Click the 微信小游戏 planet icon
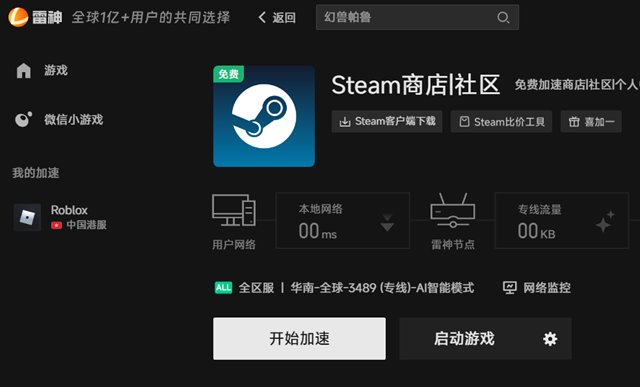The image size is (640, 387). [23, 120]
